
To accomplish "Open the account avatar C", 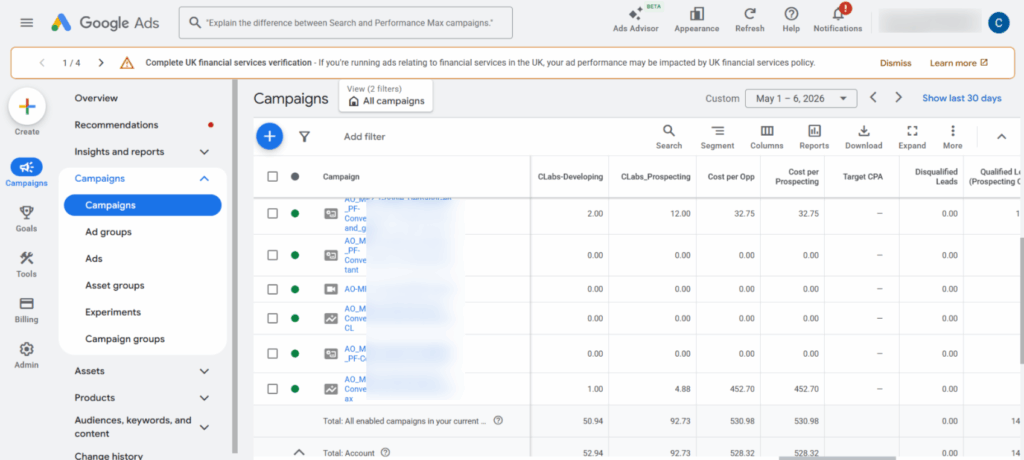I will coord(999,22).
